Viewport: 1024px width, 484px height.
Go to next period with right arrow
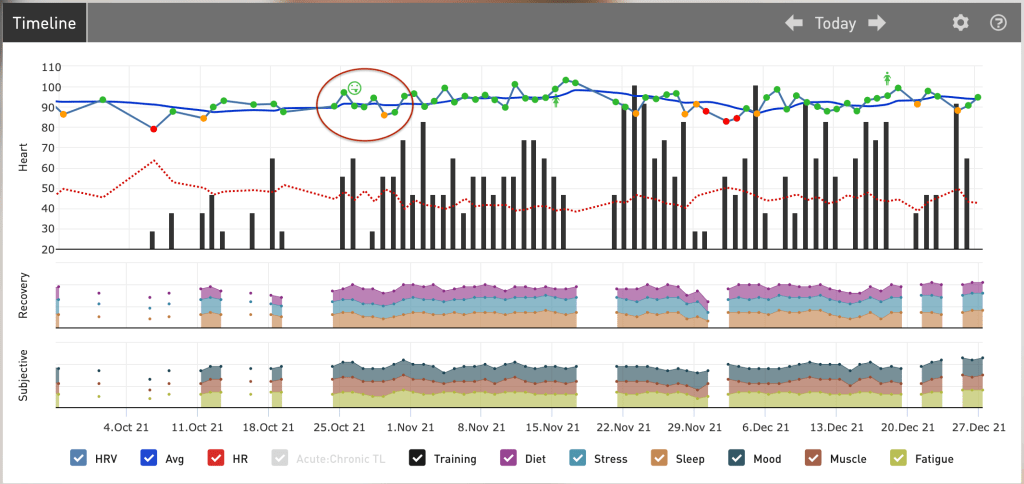(877, 23)
